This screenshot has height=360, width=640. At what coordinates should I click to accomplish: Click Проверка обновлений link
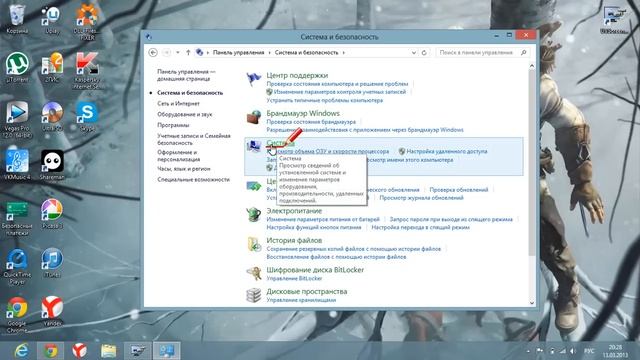pos(459,189)
